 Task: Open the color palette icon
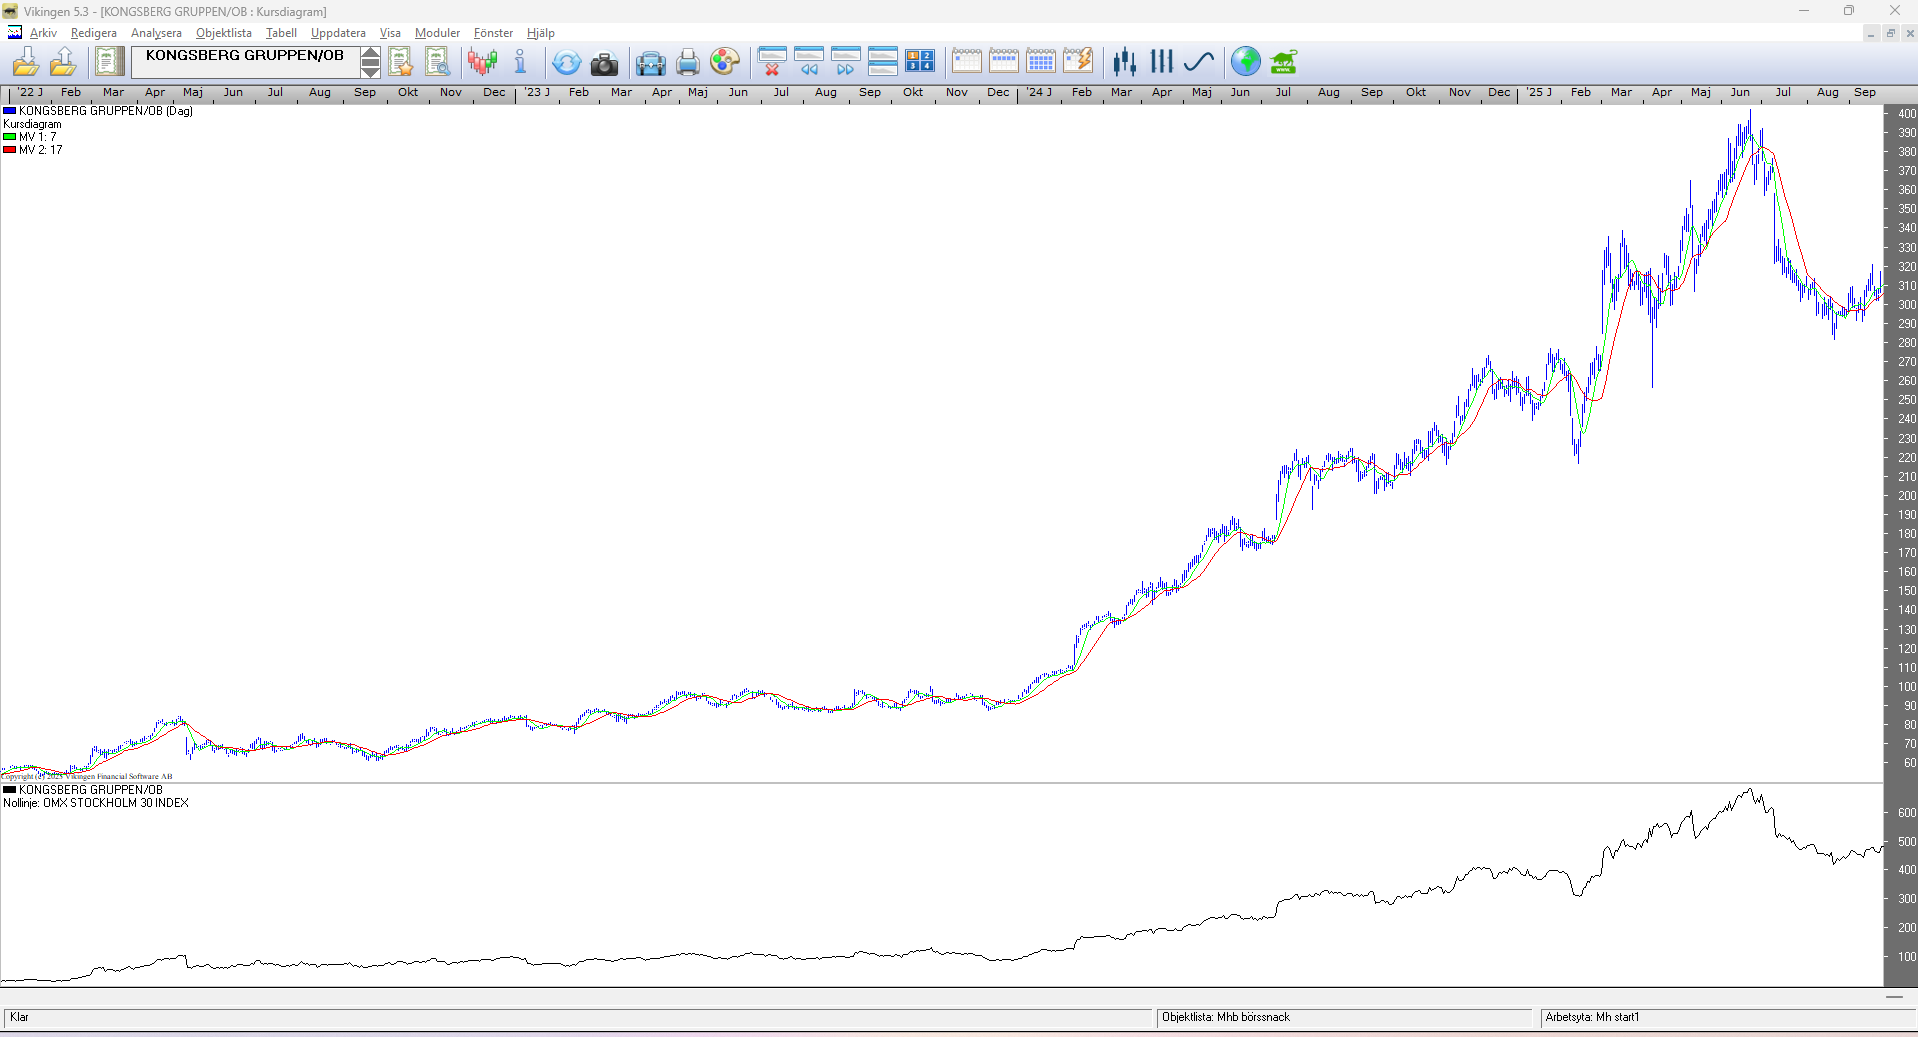coord(724,62)
